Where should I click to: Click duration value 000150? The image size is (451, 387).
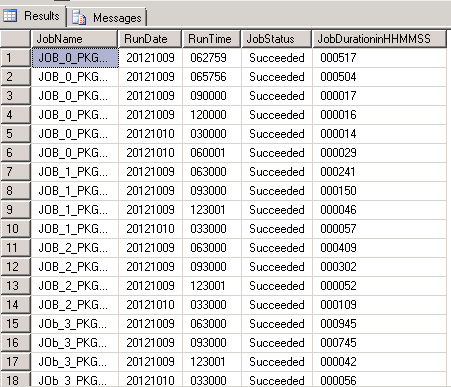338,191
